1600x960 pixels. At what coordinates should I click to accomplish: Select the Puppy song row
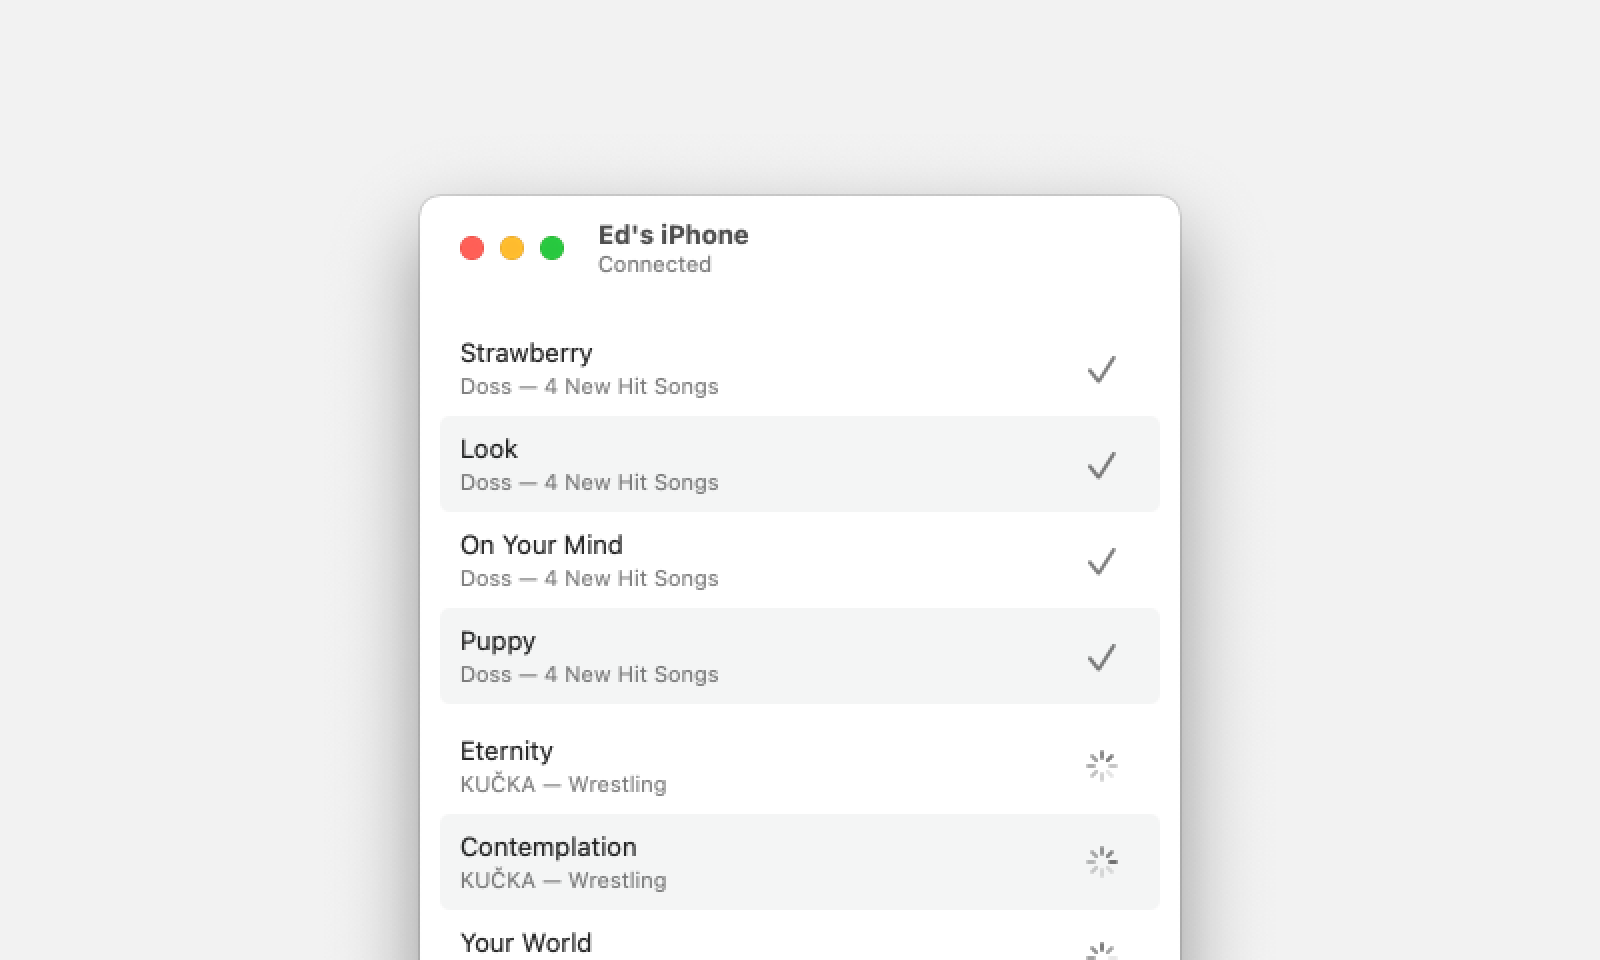coord(800,656)
